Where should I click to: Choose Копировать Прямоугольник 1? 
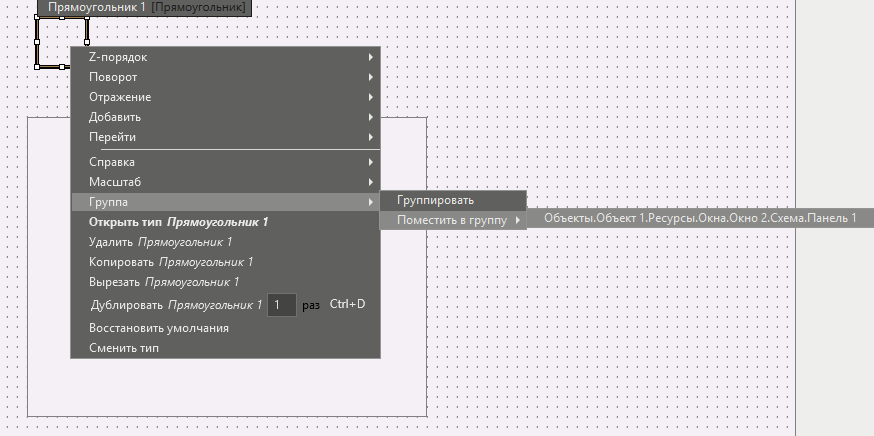(170, 262)
